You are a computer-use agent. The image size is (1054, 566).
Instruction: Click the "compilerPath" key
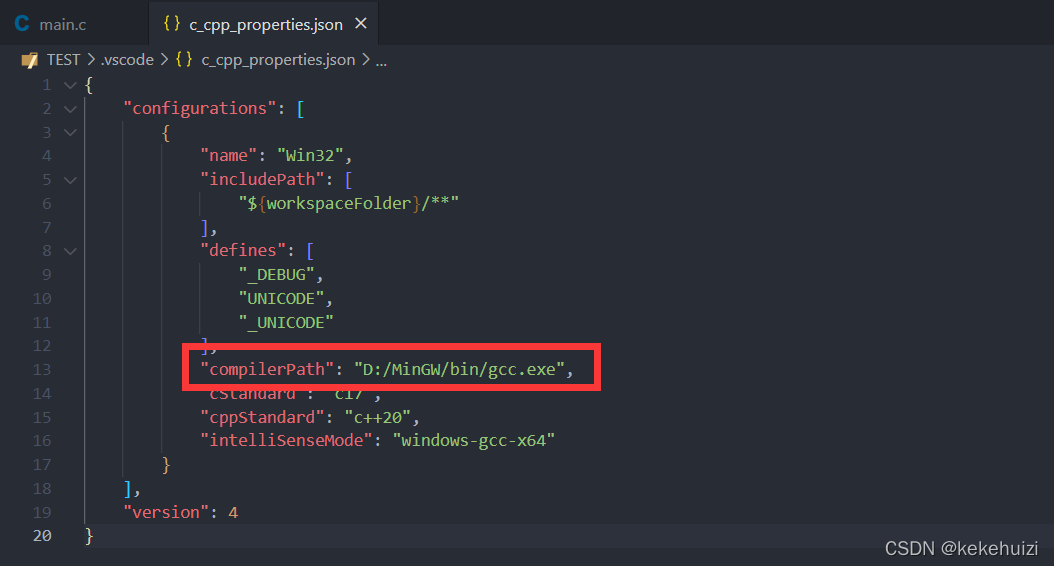point(267,369)
